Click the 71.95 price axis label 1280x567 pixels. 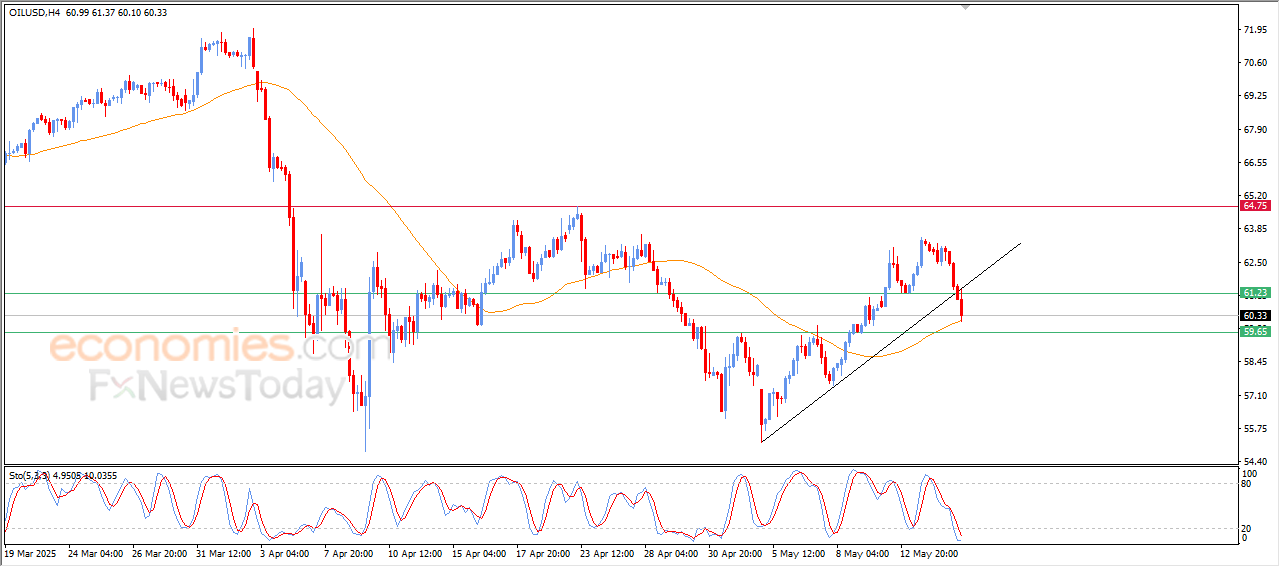pos(1255,30)
